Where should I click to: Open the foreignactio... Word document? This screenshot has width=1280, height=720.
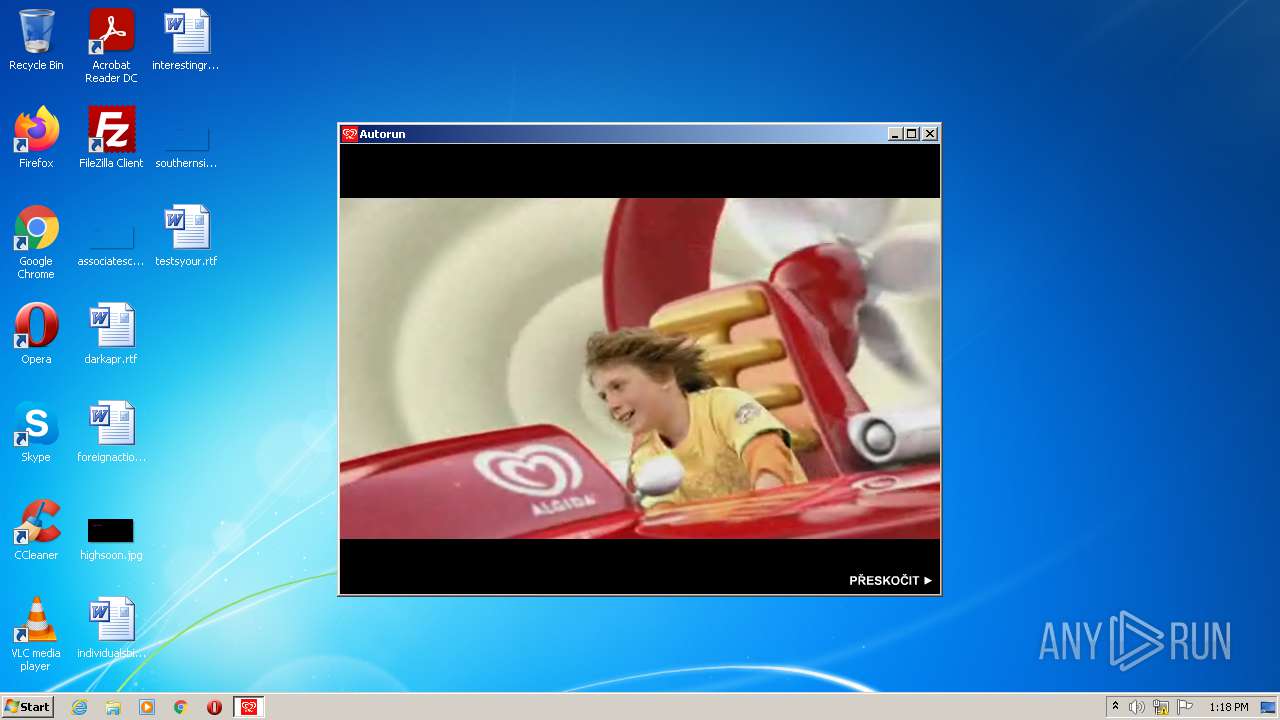point(111,432)
